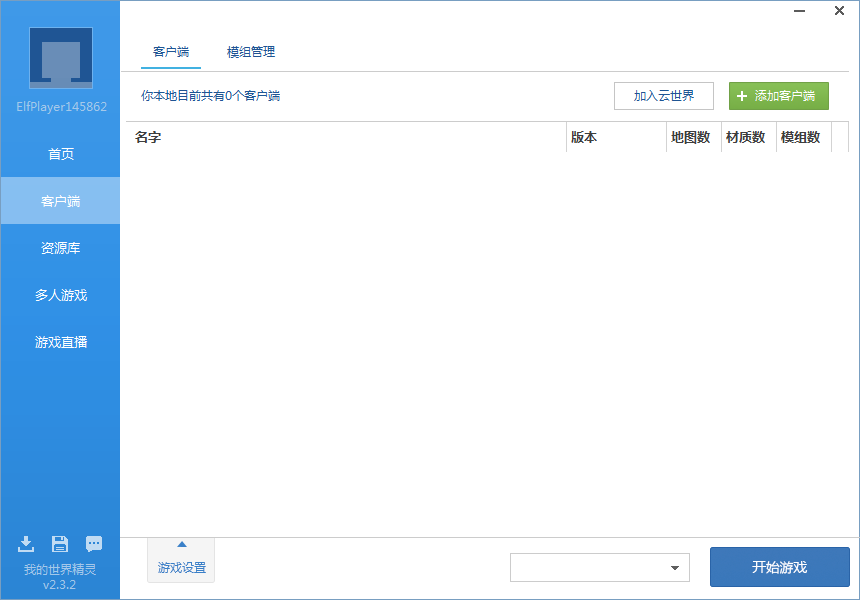Open the 游戏直播 section
The width and height of the screenshot is (860, 600).
(x=60, y=341)
